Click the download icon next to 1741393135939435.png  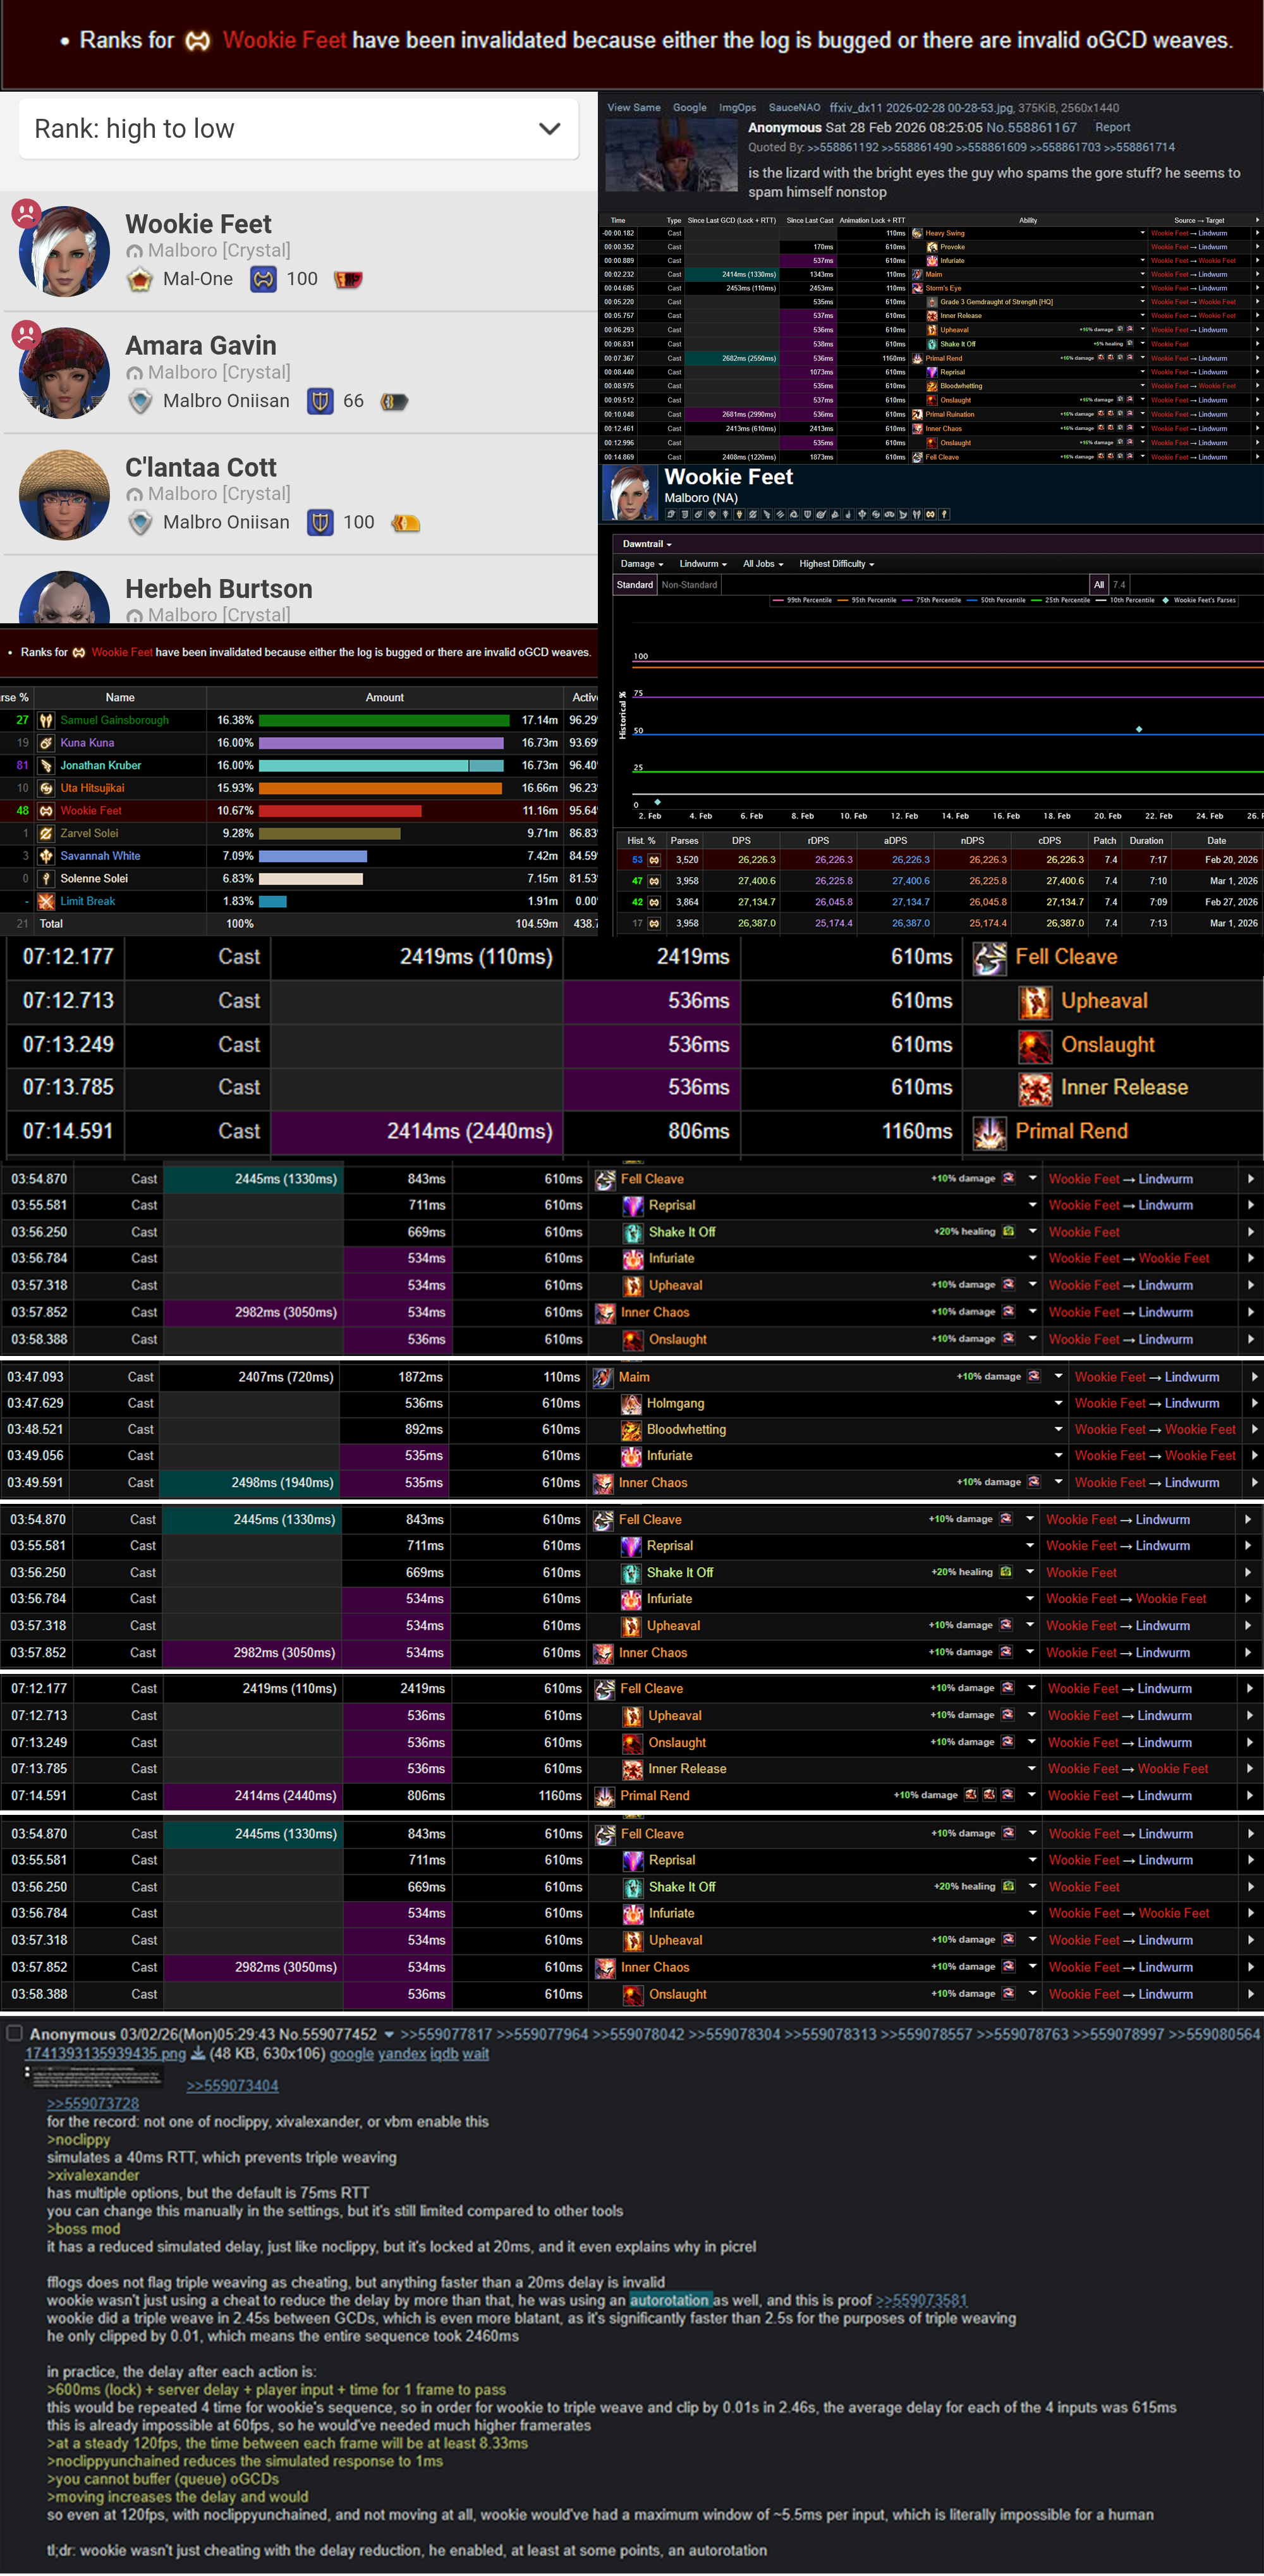click(x=198, y=2054)
